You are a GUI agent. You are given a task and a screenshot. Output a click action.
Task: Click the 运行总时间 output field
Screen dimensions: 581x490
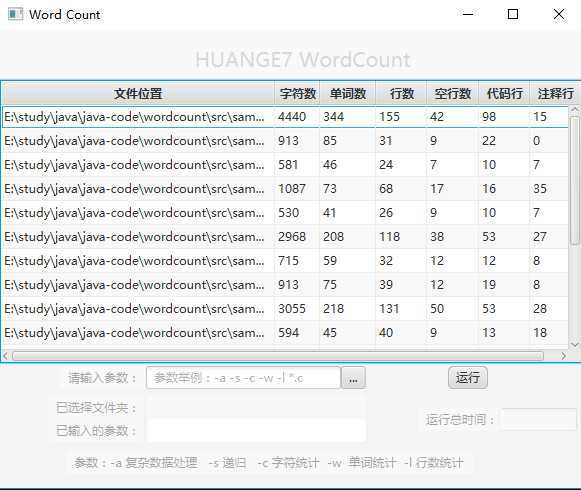click(538, 420)
